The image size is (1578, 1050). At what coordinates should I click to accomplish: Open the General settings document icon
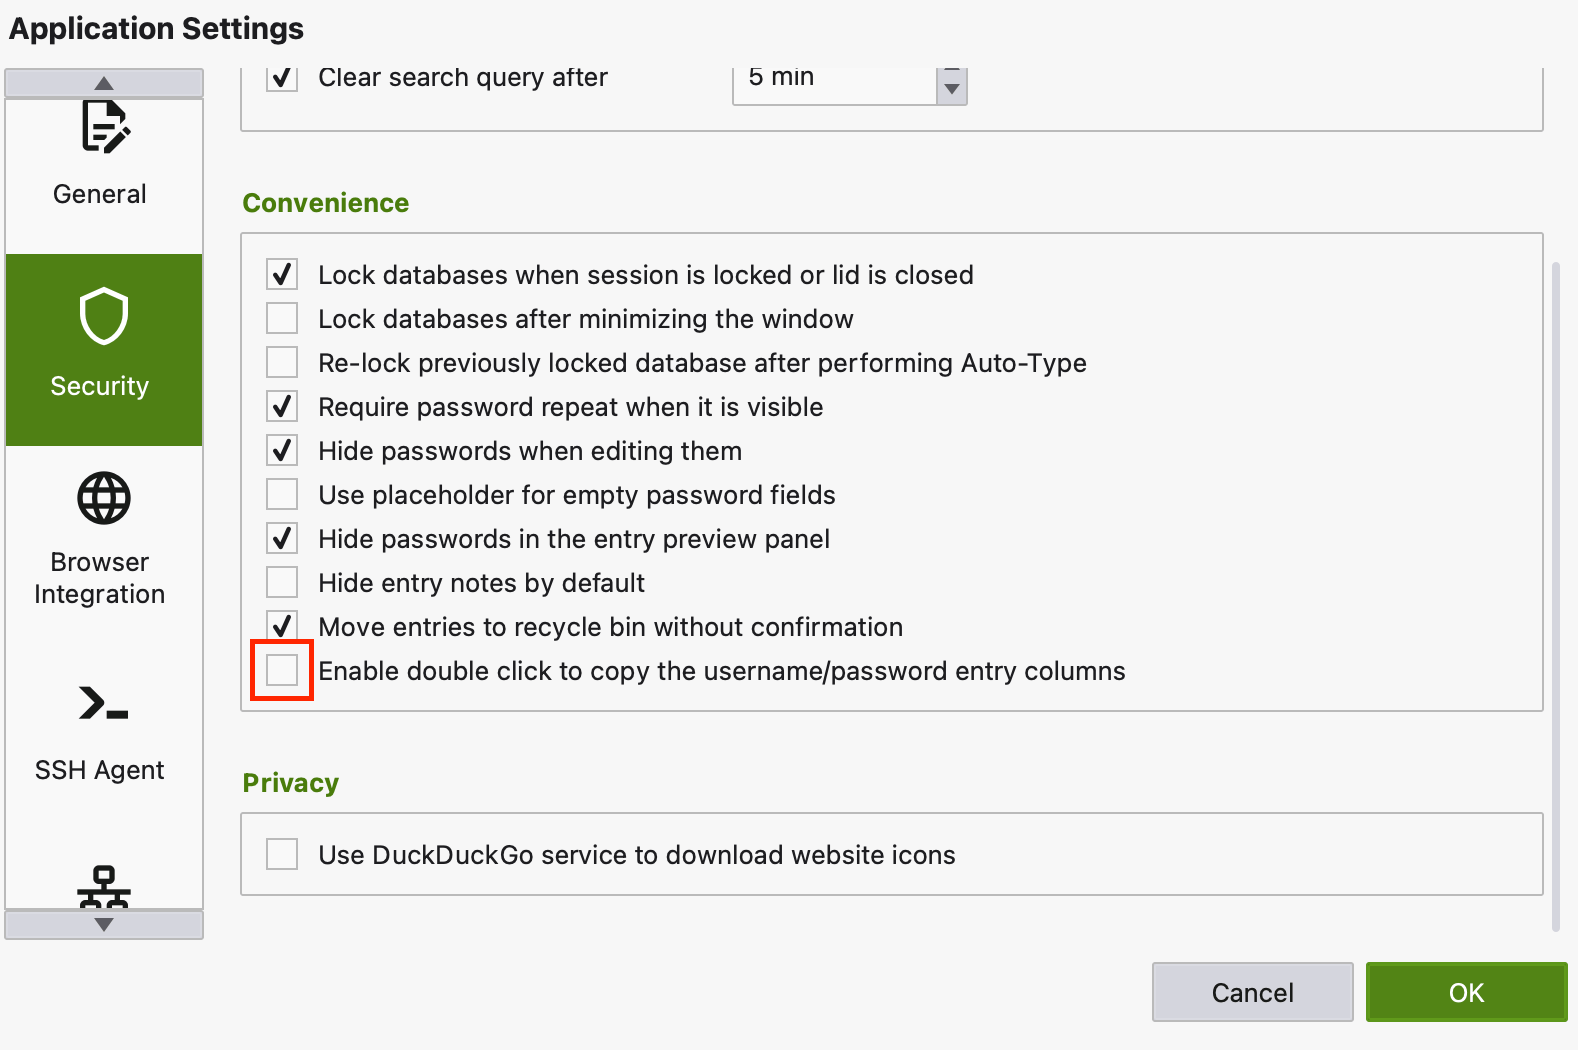[104, 127]
